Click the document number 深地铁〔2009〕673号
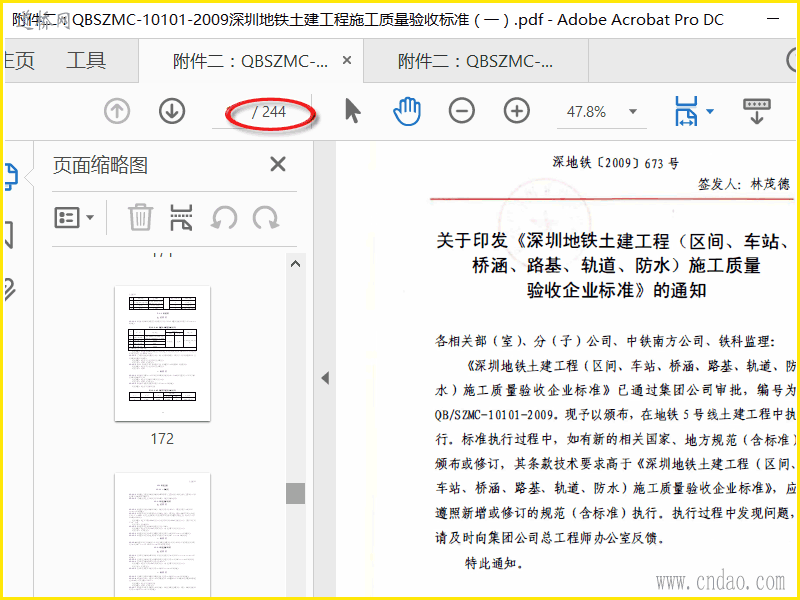 tap(616, 163)
